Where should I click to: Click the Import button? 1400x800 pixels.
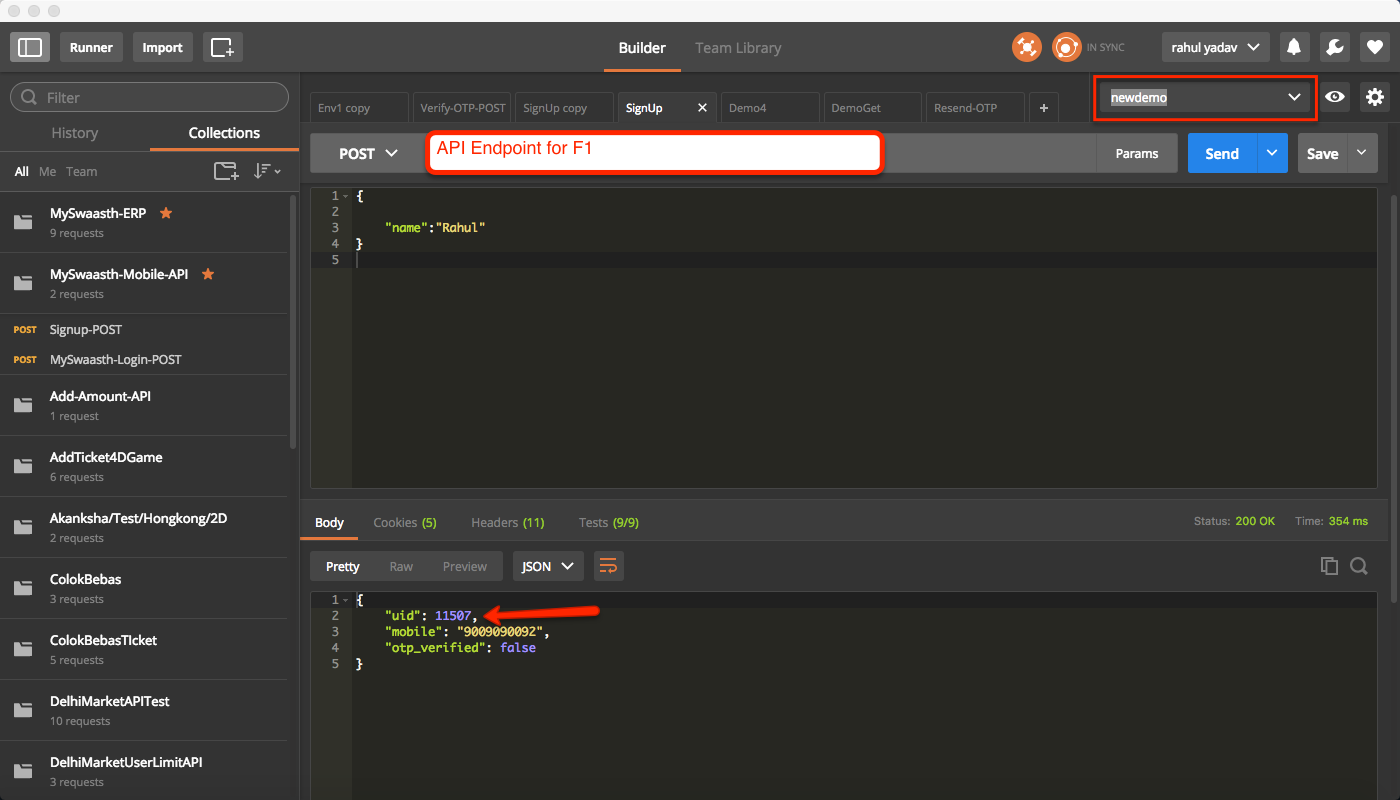[162, 47]
